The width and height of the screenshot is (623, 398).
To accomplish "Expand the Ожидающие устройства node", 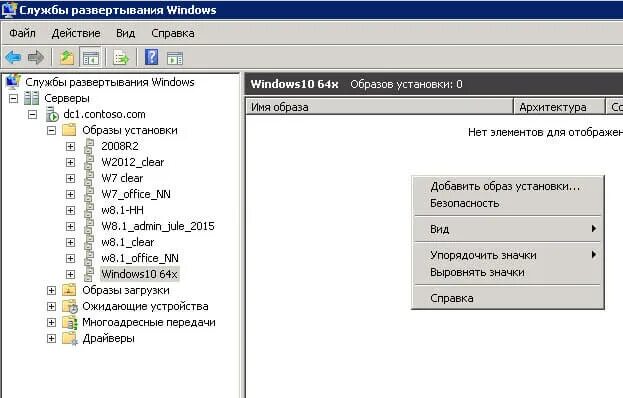I will tap(52, 306).
